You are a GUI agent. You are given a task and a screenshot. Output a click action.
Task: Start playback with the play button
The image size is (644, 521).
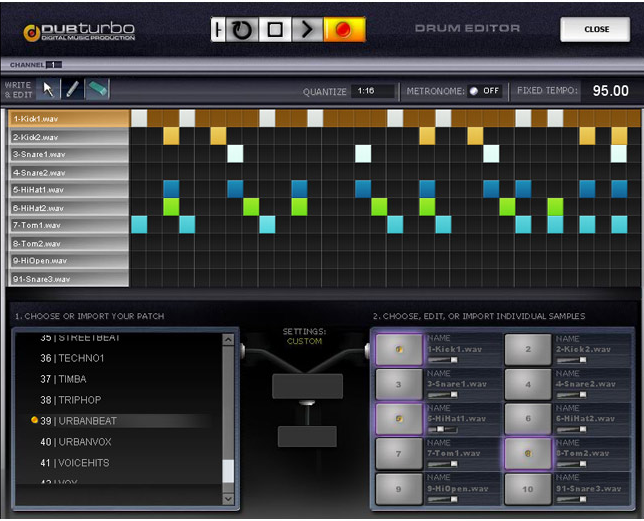(x=307, y=30)
